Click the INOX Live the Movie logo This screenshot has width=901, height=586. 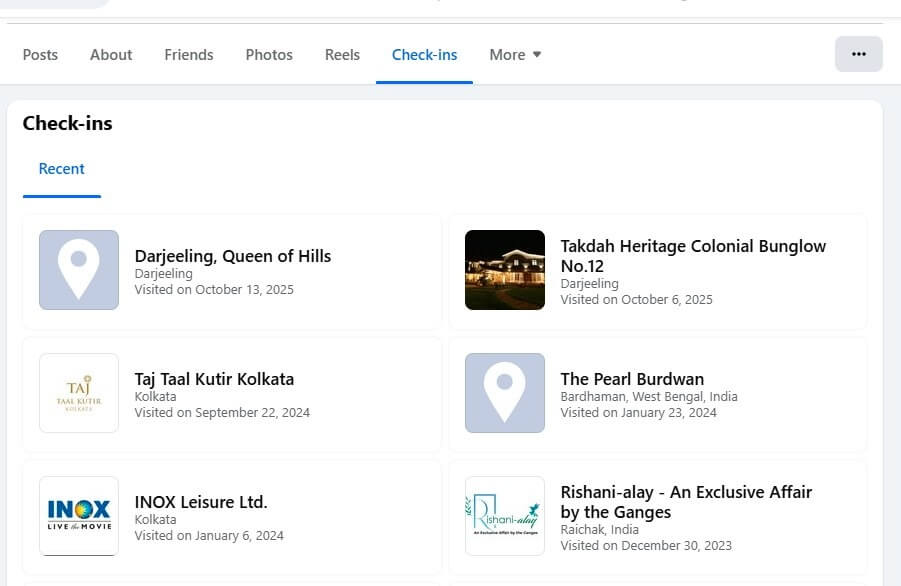coord(78,516)
